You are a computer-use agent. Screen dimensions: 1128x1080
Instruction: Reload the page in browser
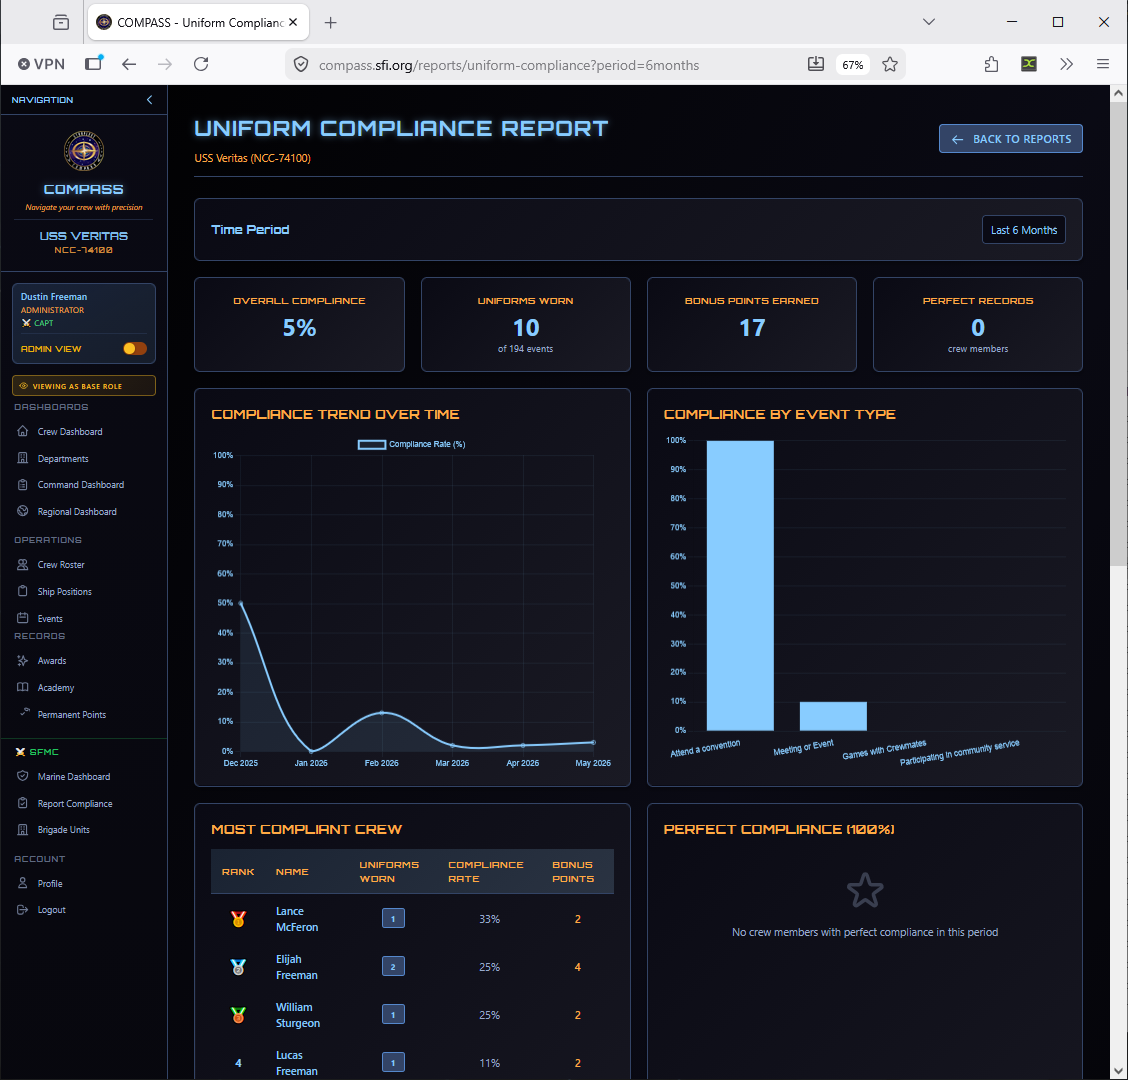tap(201, 64)
